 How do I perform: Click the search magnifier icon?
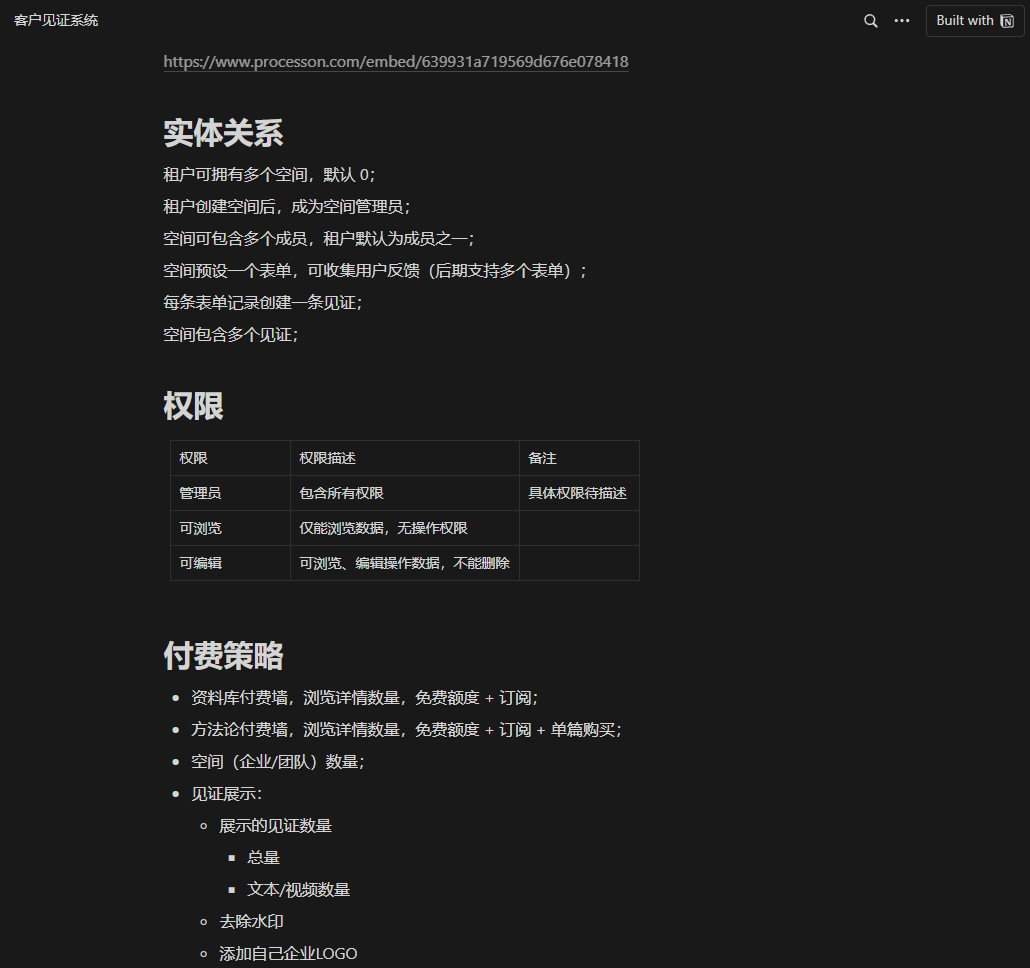click(870, 21)
